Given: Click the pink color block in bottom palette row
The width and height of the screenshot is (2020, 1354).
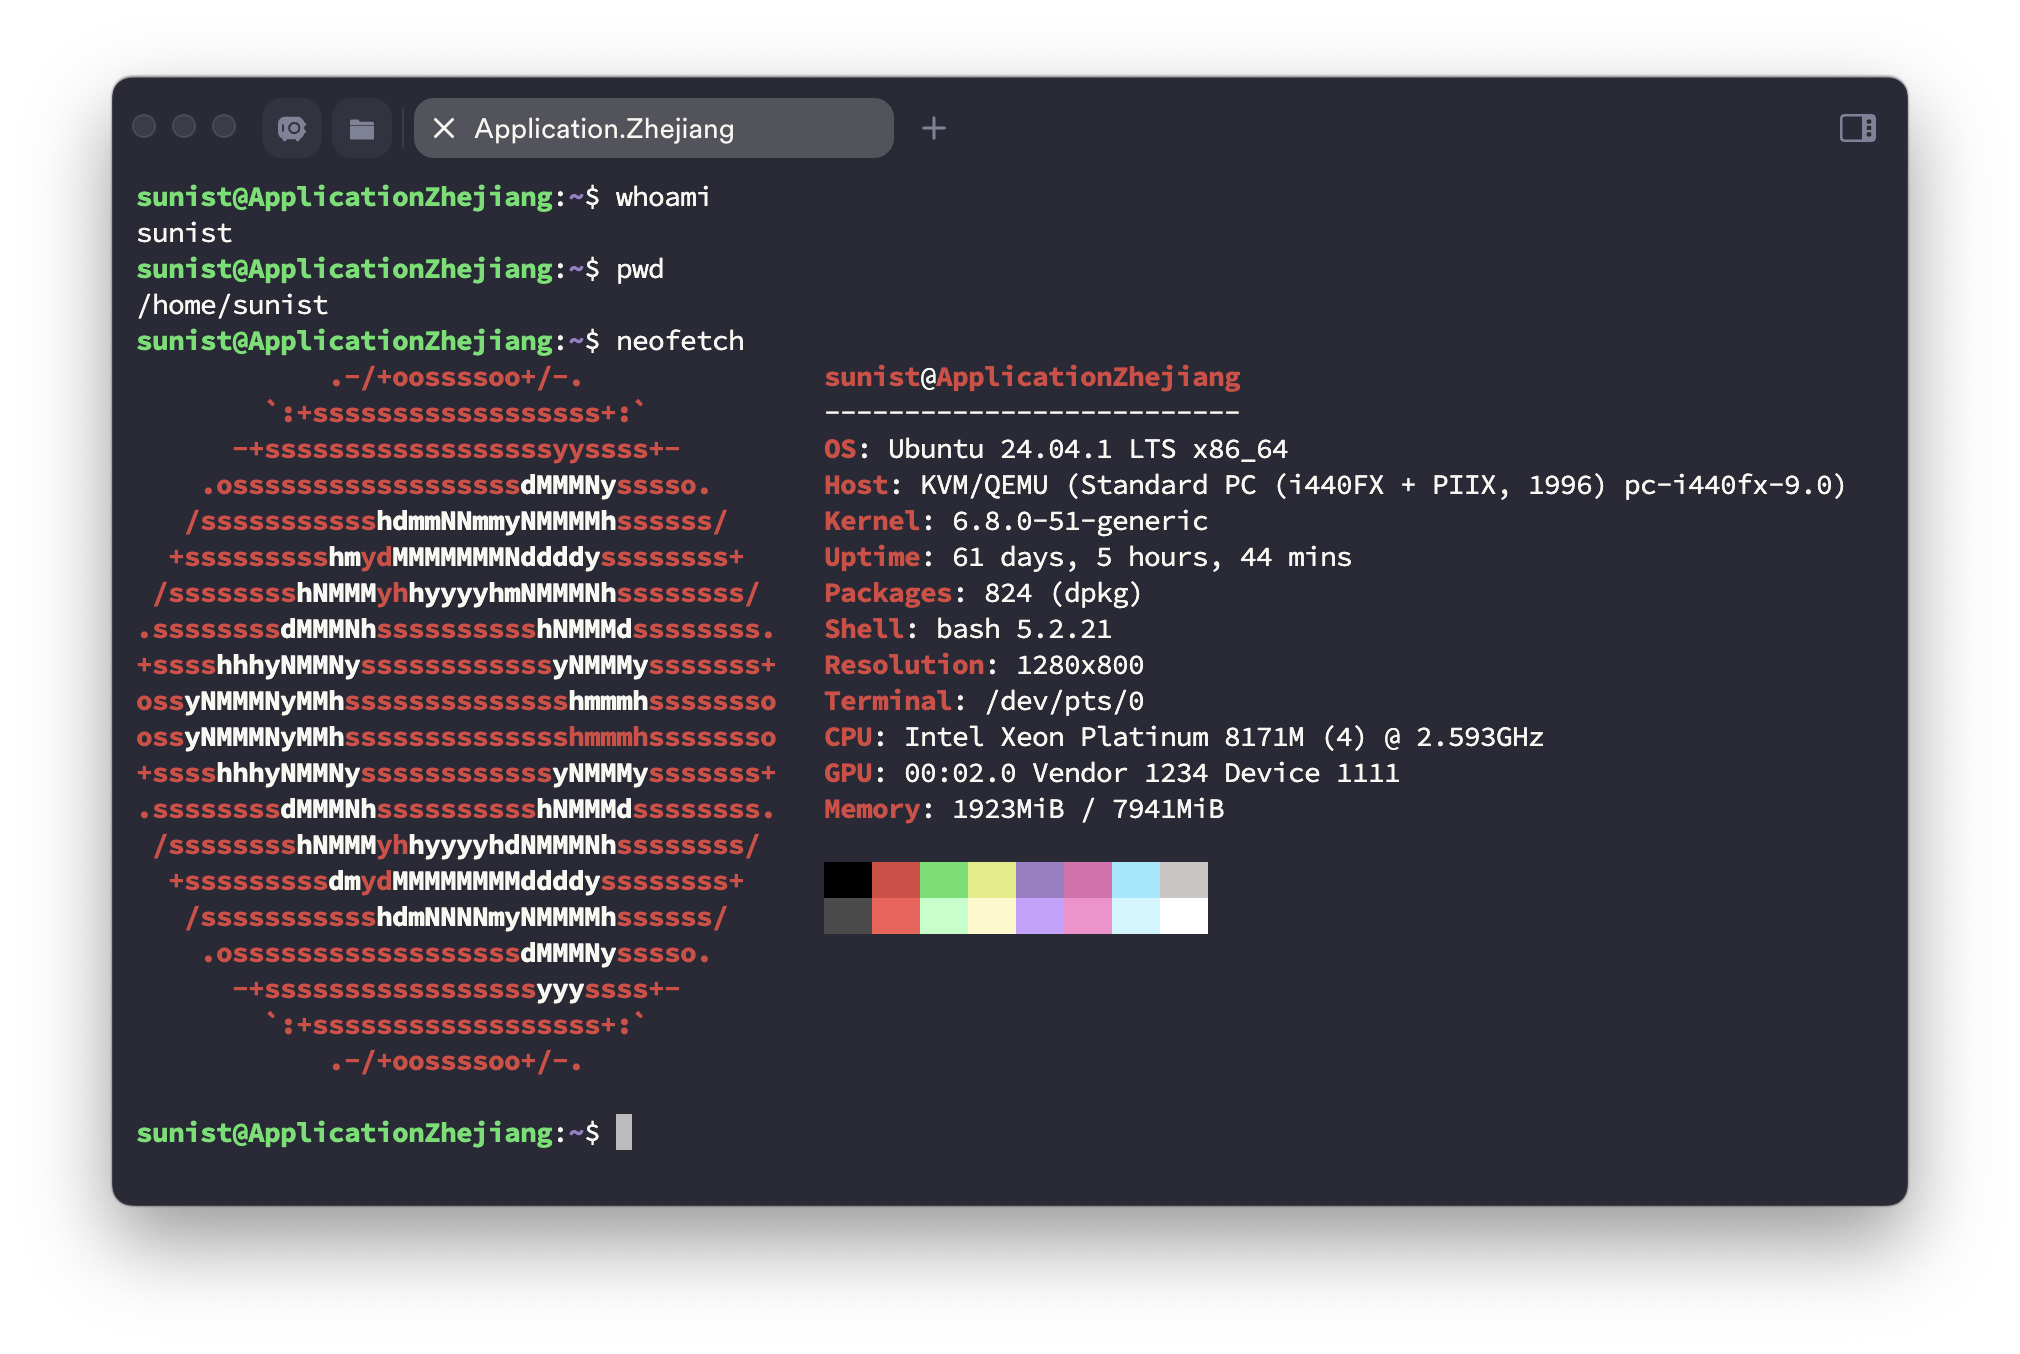Looking at the screenshot, I should coord(1088,916).
